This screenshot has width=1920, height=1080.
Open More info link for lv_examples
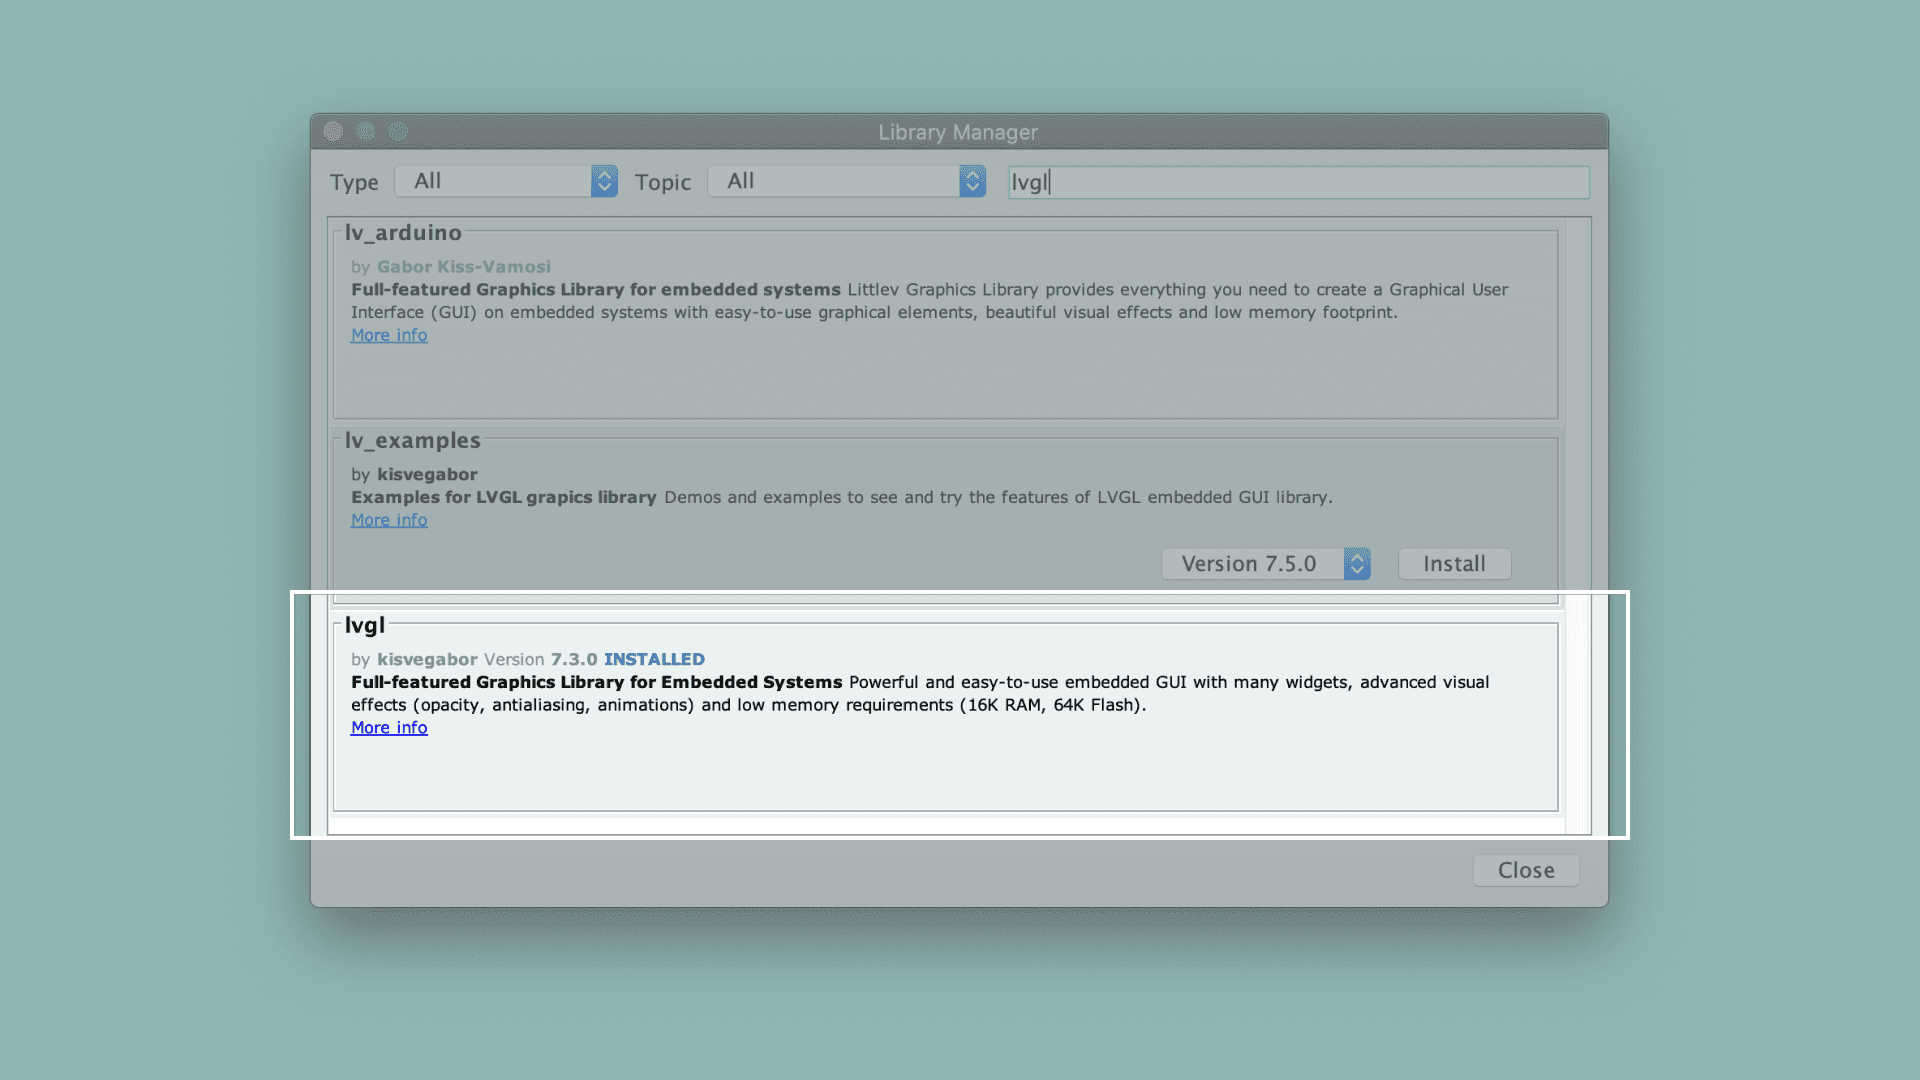pyautogui.click(x=389, y=521)
